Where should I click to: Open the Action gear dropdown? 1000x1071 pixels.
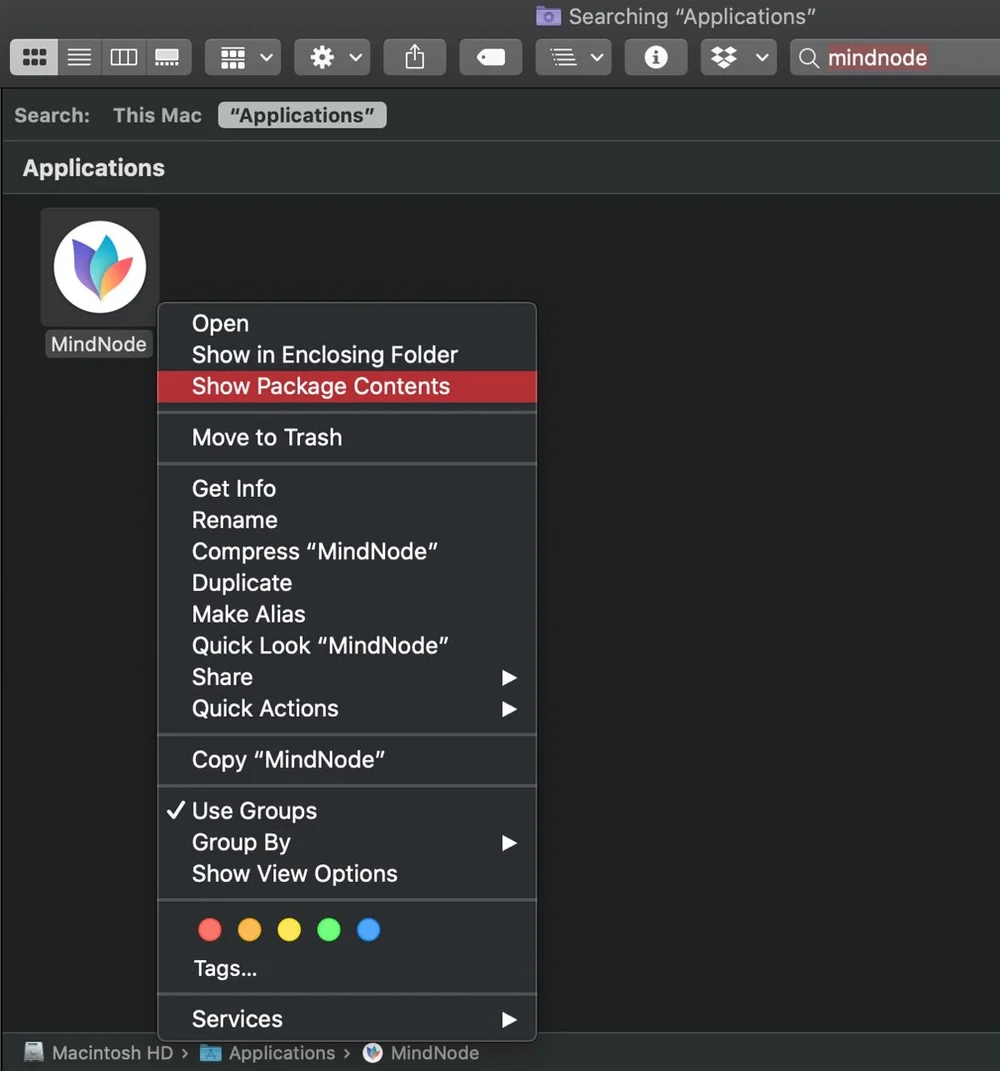(332, 57)
